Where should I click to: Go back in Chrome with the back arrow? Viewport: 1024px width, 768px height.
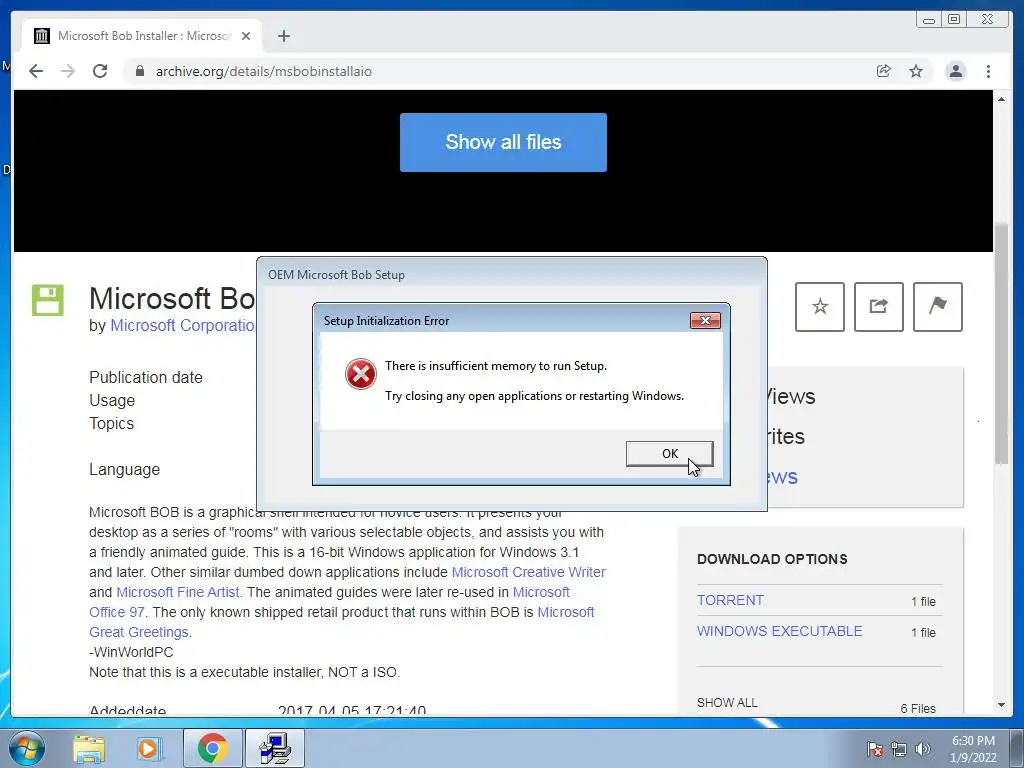click(x=36, y=71)
